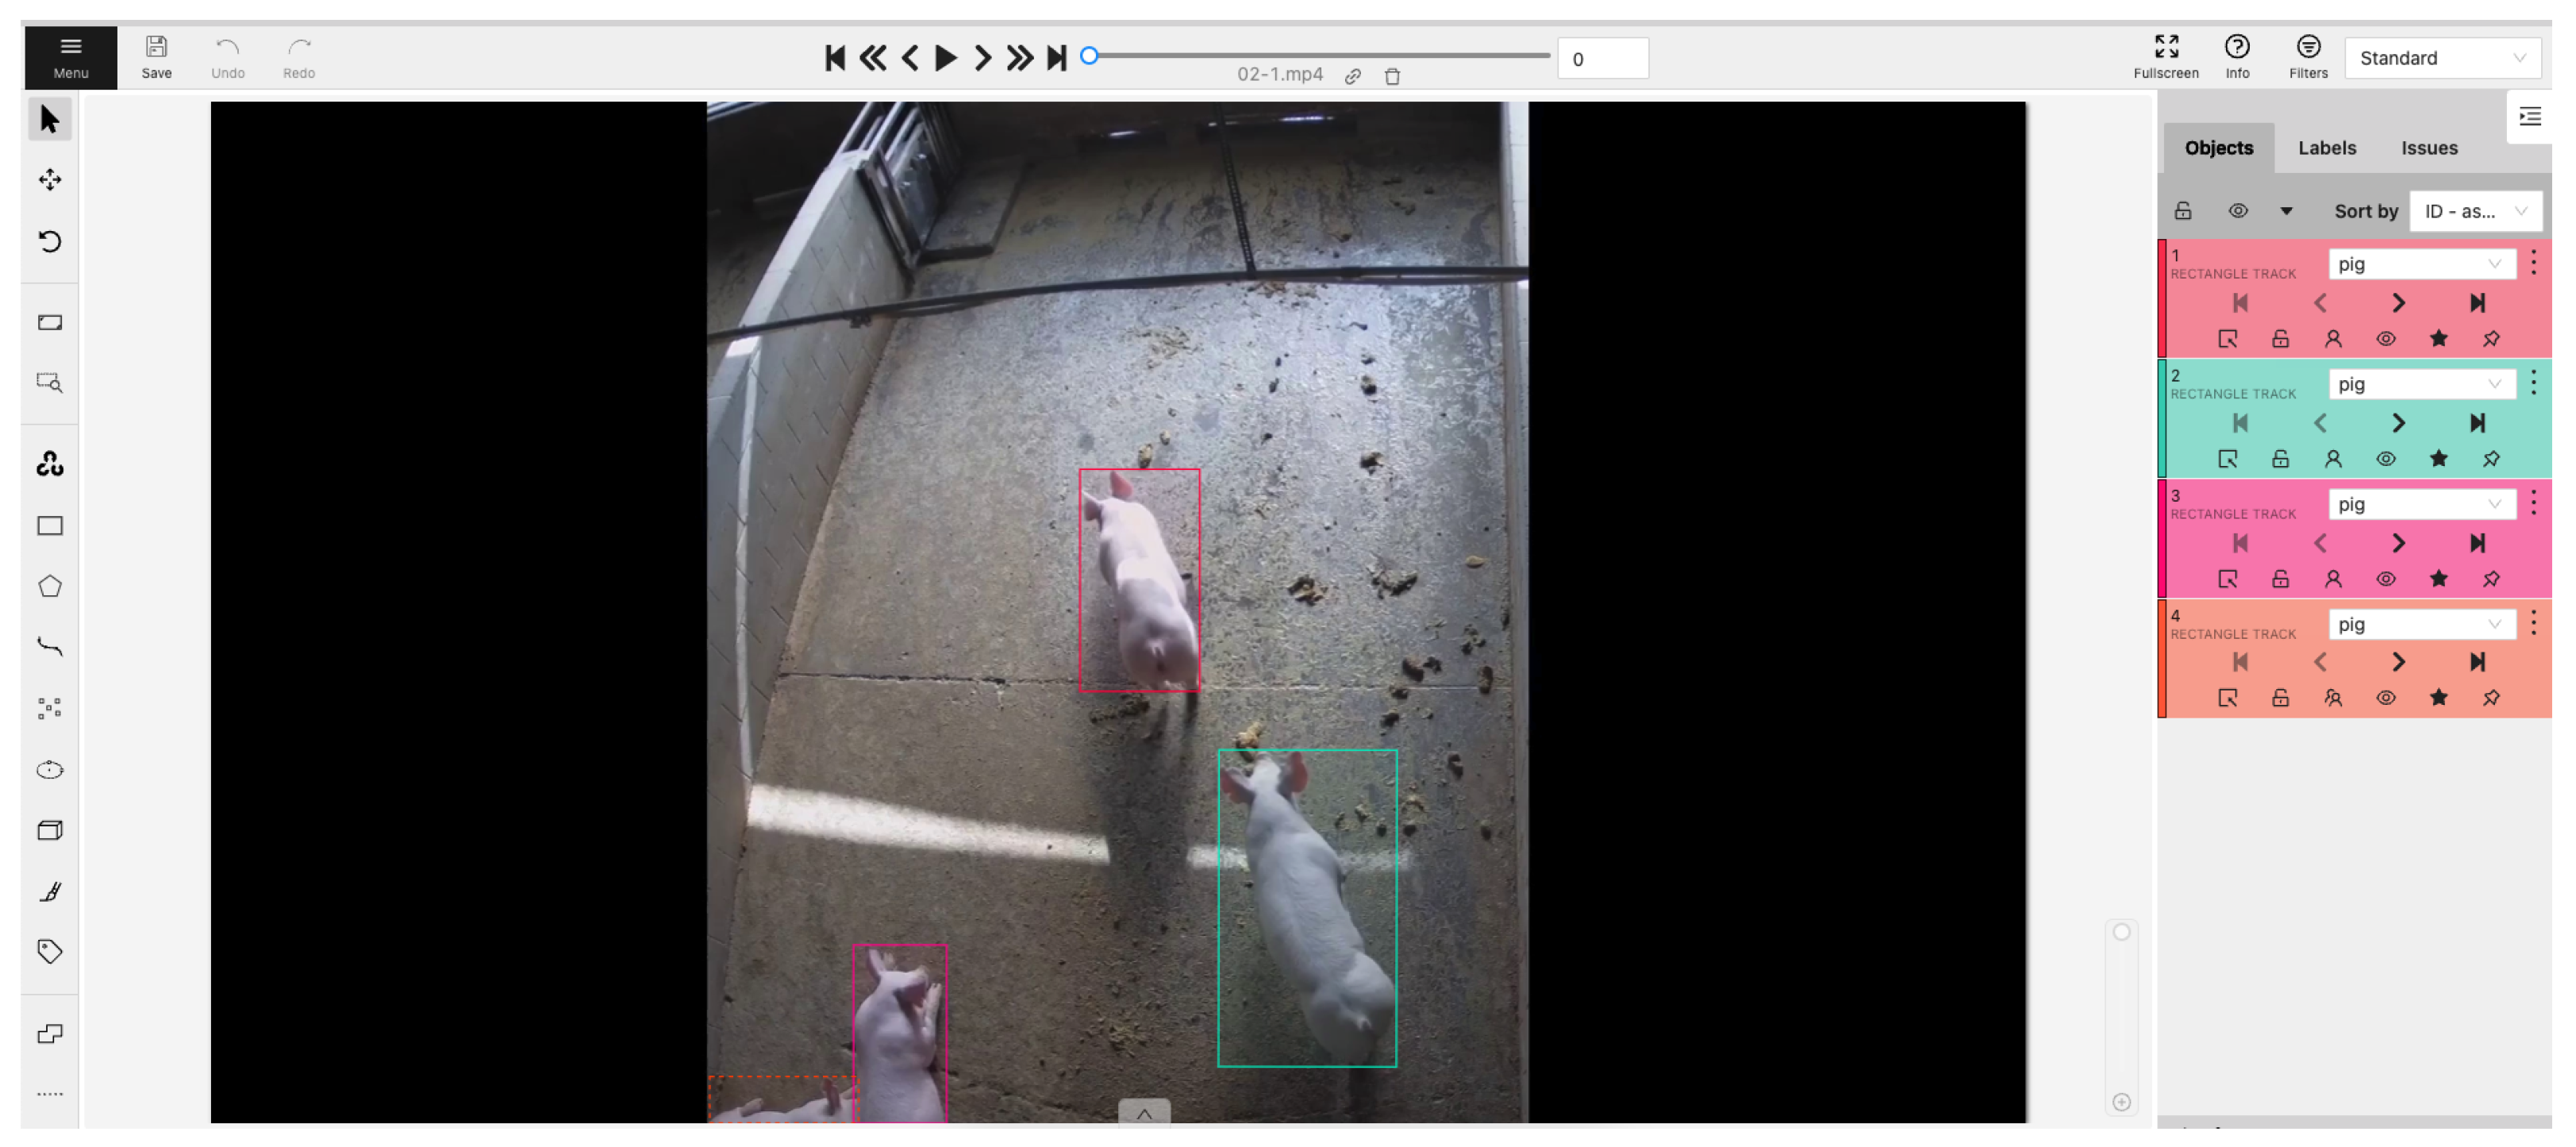Click the rotate image icon
The height and width of the screenshot is (1147, 2576).
pos(49,241)
